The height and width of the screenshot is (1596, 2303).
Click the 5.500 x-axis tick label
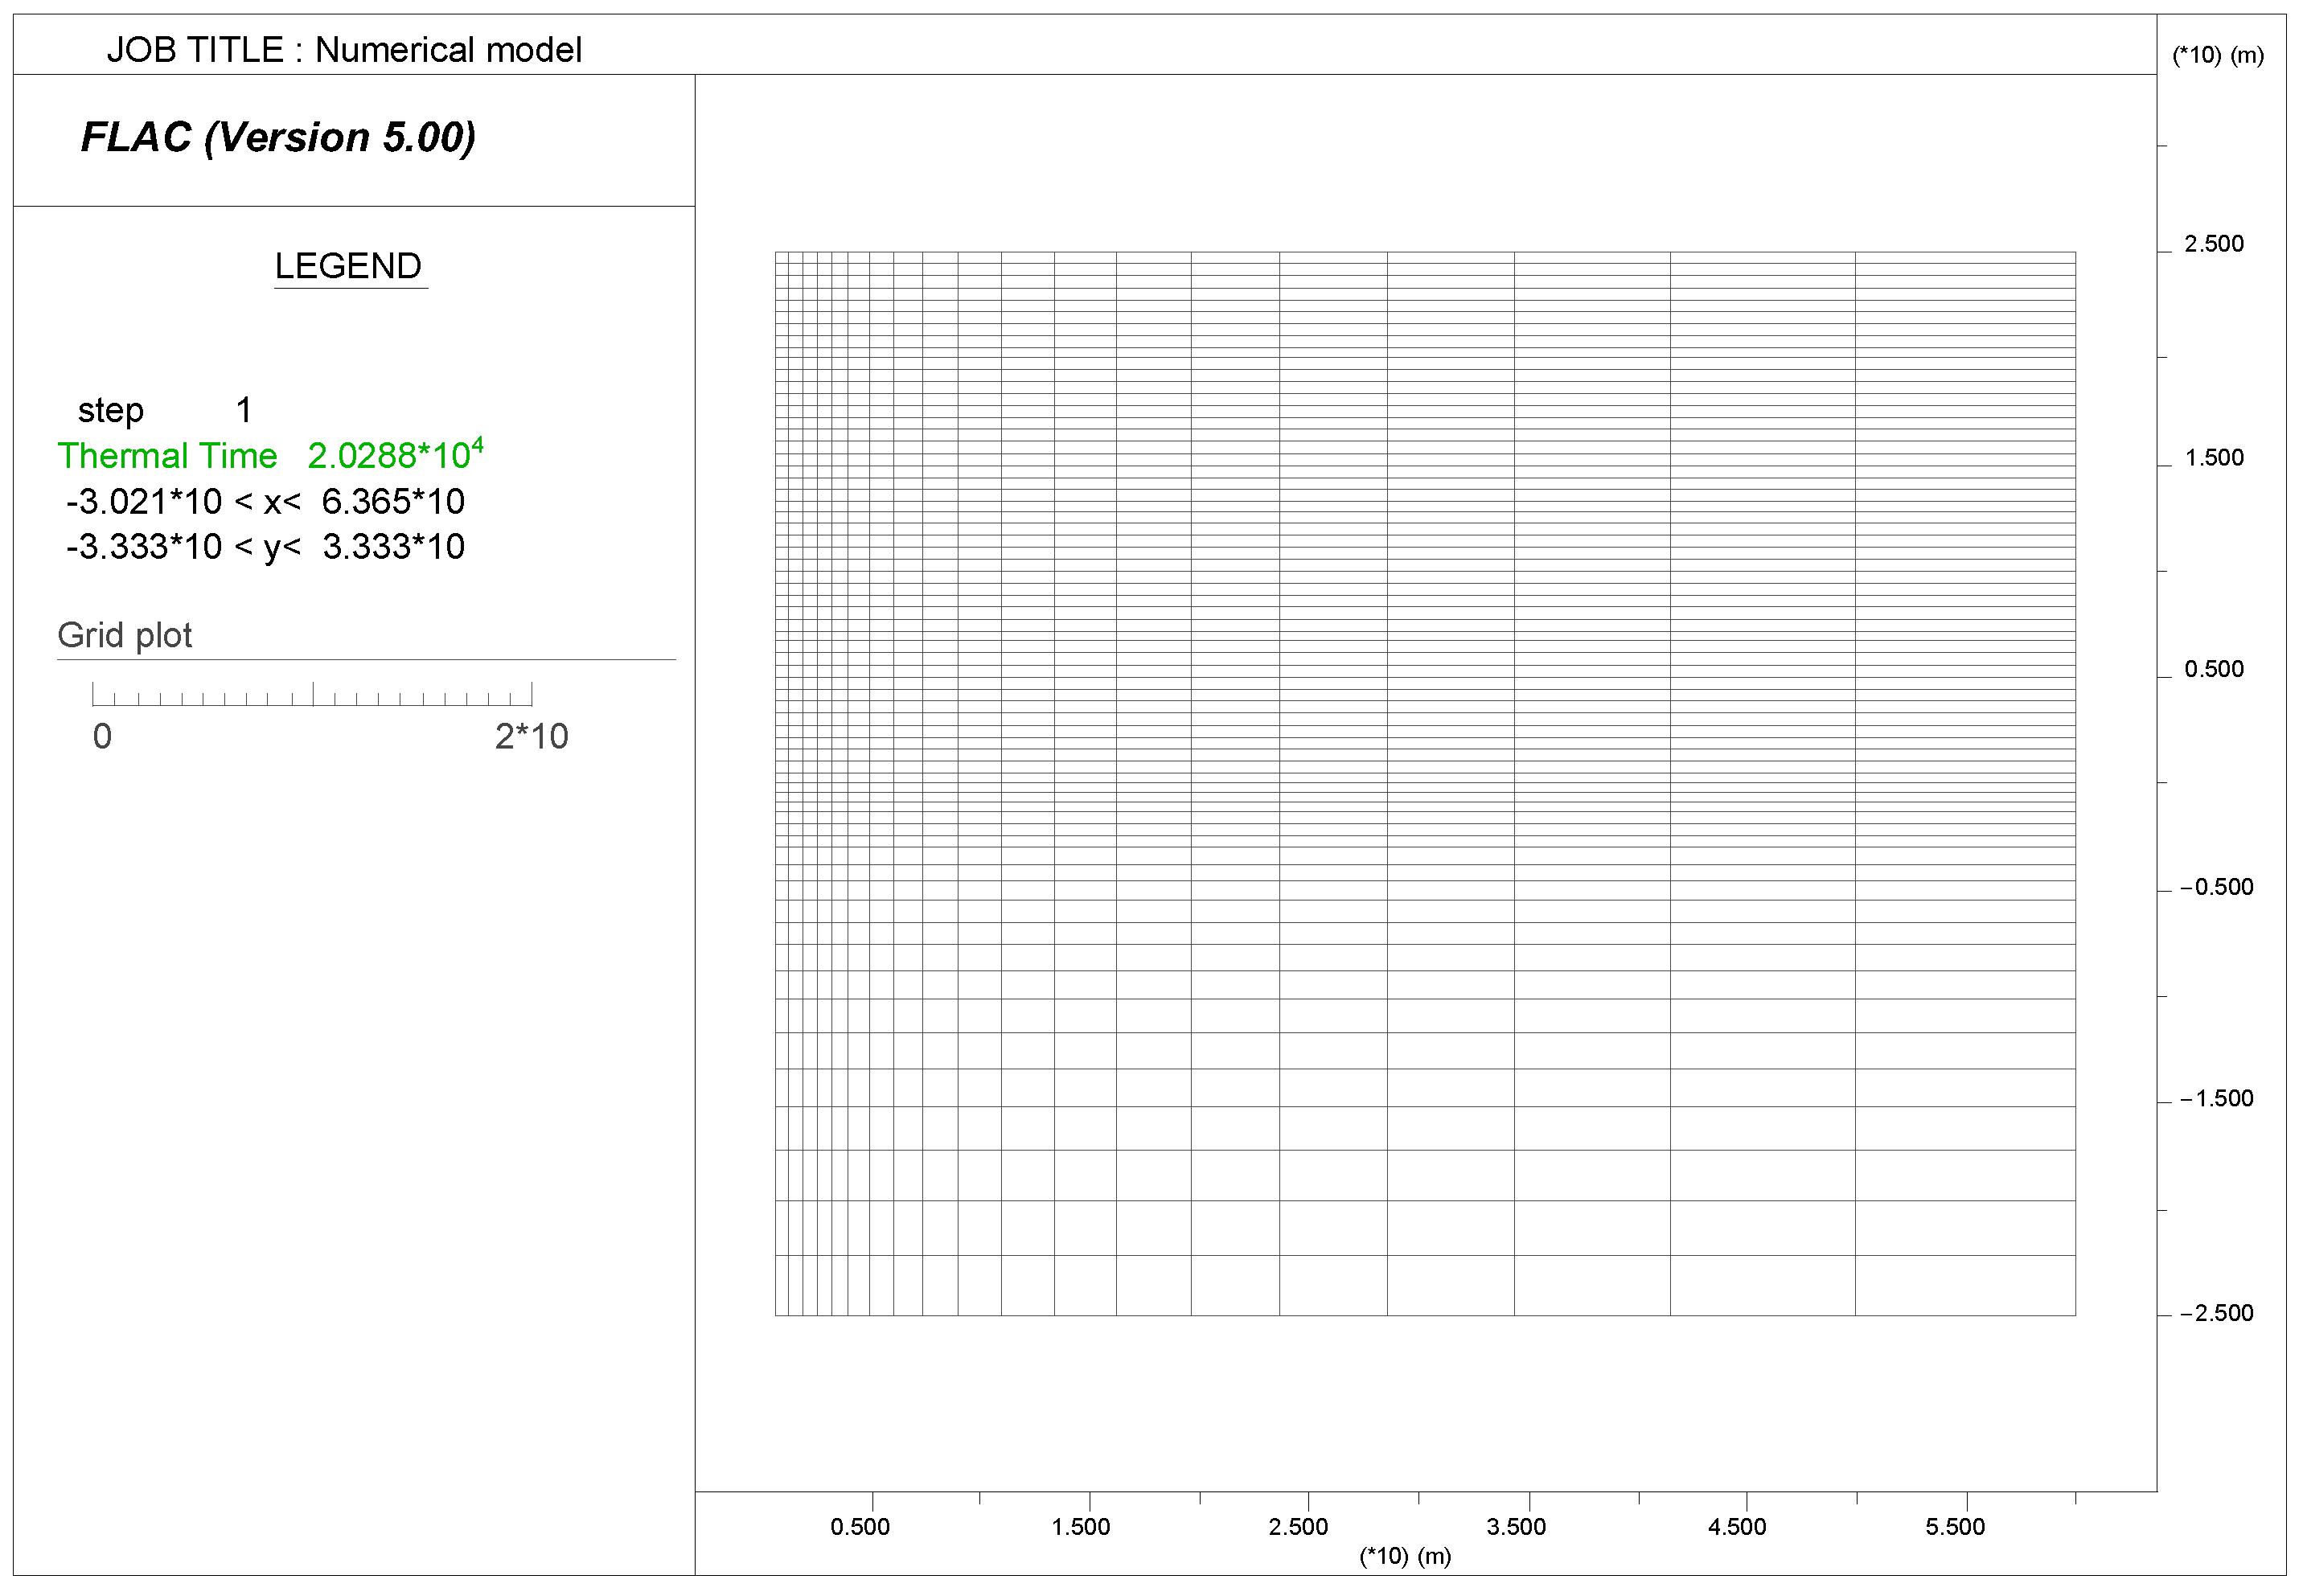pyautogui.click(x=1955, y=1527)
